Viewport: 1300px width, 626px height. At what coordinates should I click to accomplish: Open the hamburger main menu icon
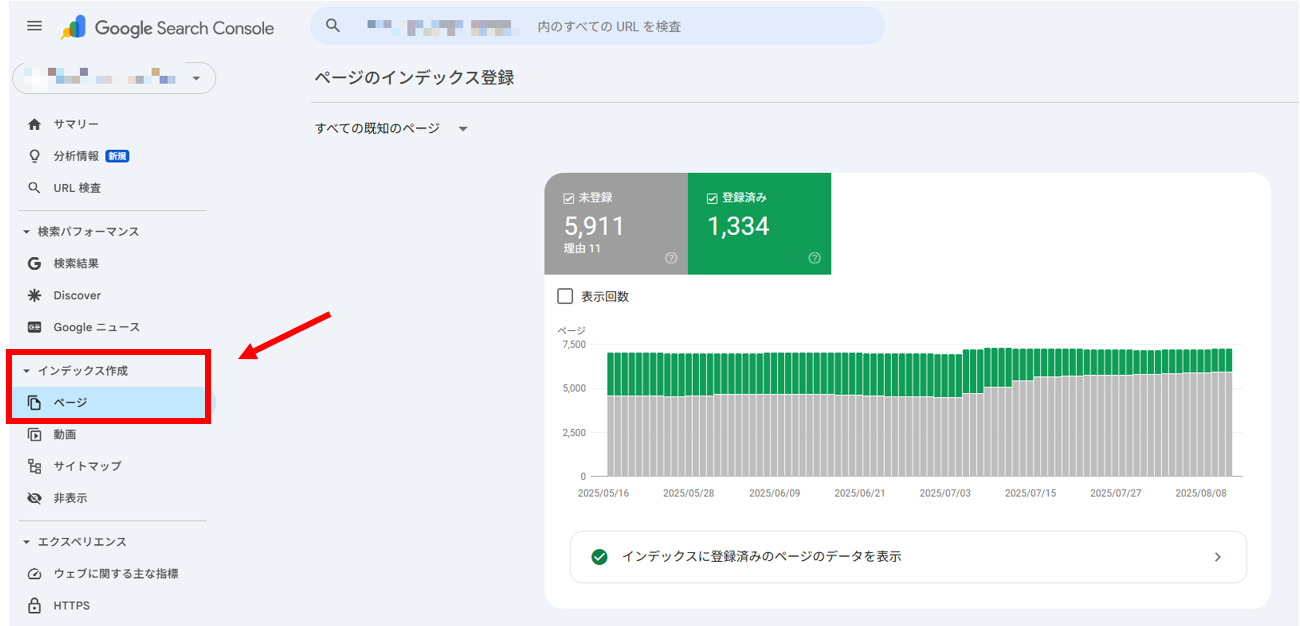tap(34, 26)
